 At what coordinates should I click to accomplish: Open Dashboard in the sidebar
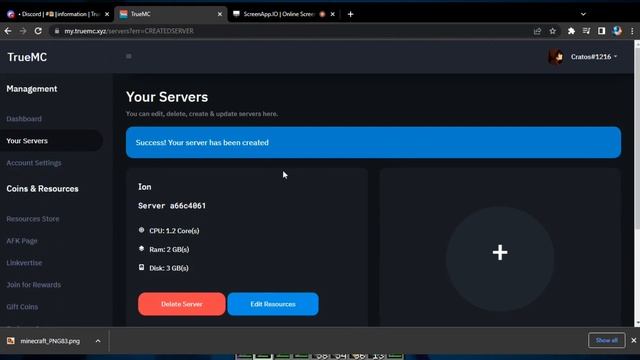tap(24, 119)
